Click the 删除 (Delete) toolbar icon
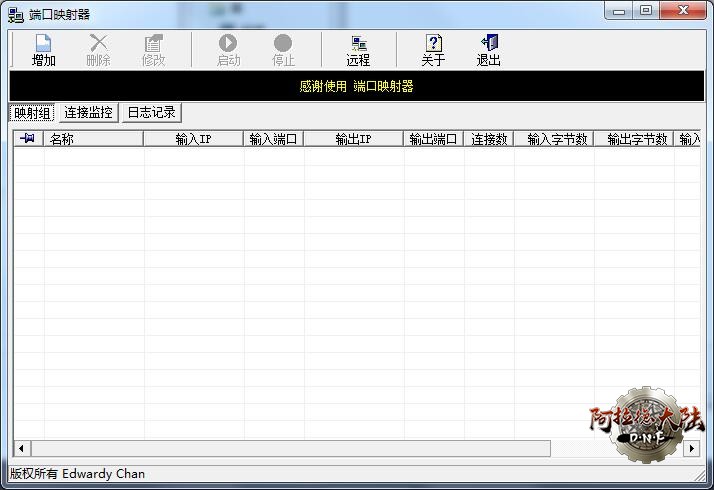 [x=98, y=44]
